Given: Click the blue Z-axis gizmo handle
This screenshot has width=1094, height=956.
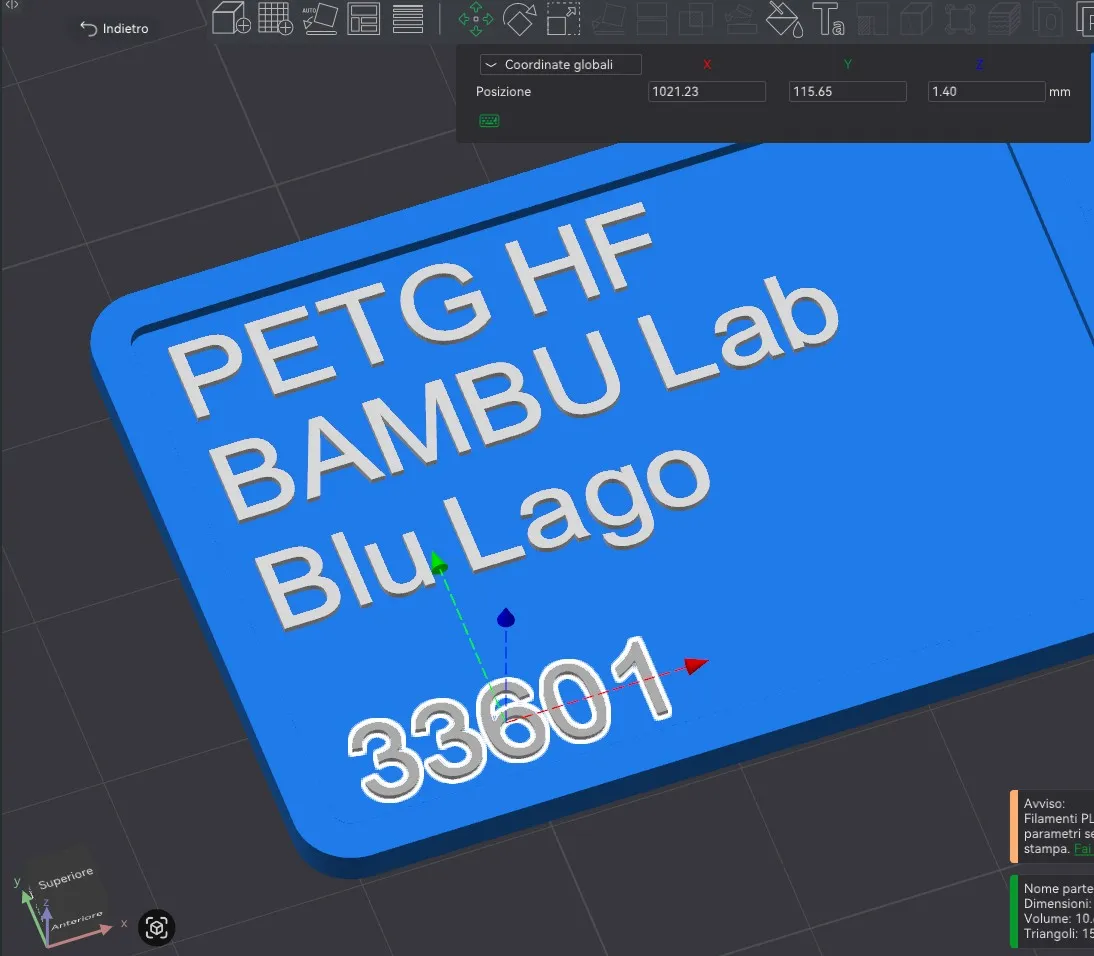Looking at the screenshot, I should pyautogui.click(x=506, y=617).
